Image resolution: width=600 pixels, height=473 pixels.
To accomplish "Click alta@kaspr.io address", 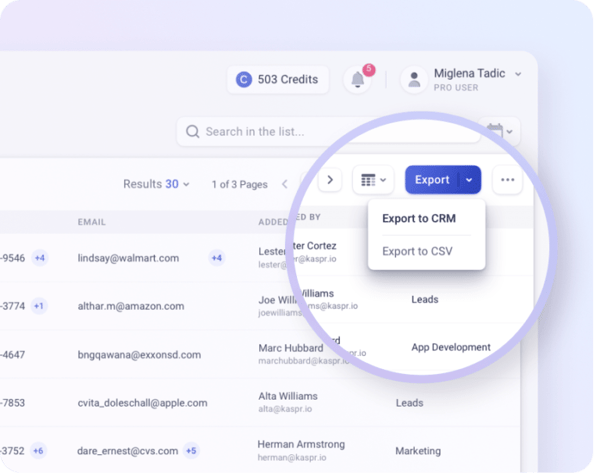I will [x=285, y=409].
